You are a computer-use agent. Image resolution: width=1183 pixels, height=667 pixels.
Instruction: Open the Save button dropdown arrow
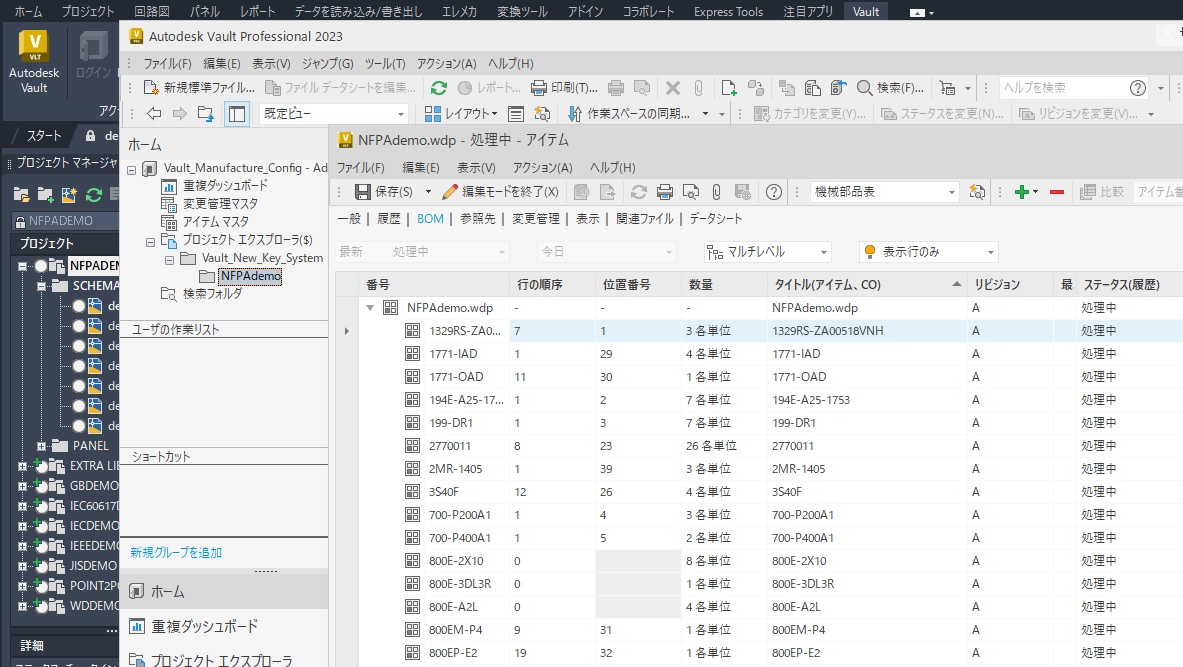(428, 192)
